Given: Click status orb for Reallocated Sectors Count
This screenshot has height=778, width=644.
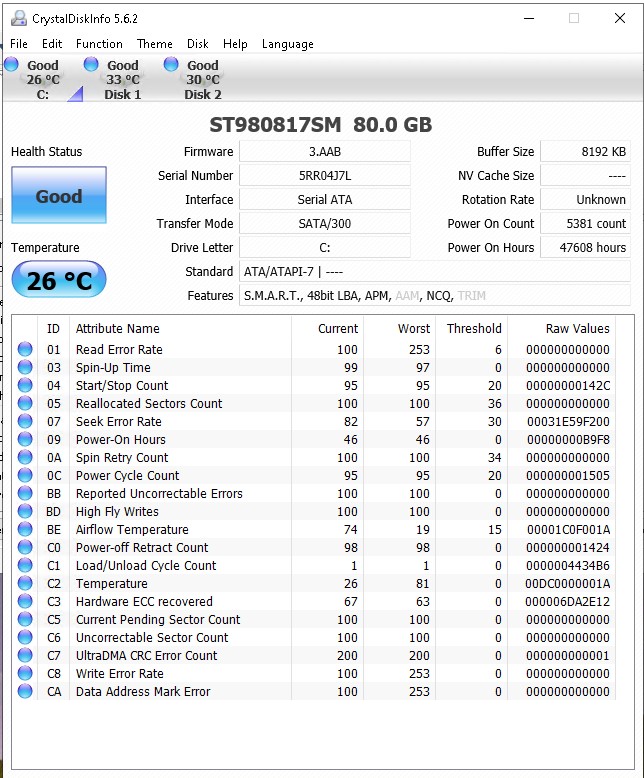Looking at the screenshot, I should [25, 403].
